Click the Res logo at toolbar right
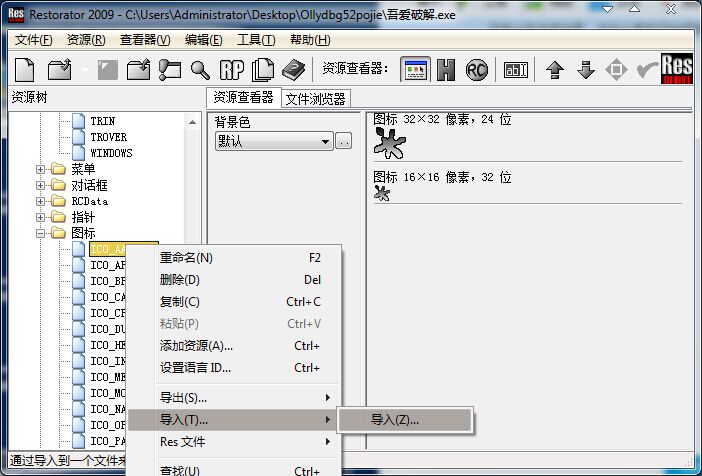This screenshot has width=702, height=476. (x=677, y=69)
